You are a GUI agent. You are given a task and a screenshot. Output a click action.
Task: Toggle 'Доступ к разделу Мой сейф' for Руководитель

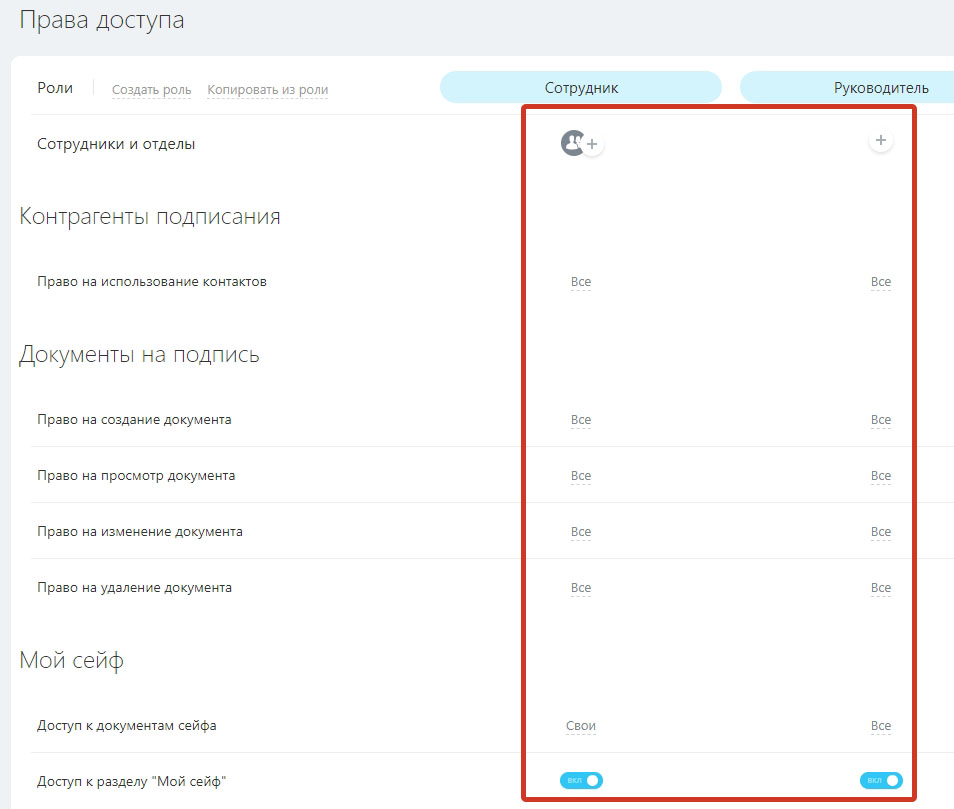click(x=881, y=780)
